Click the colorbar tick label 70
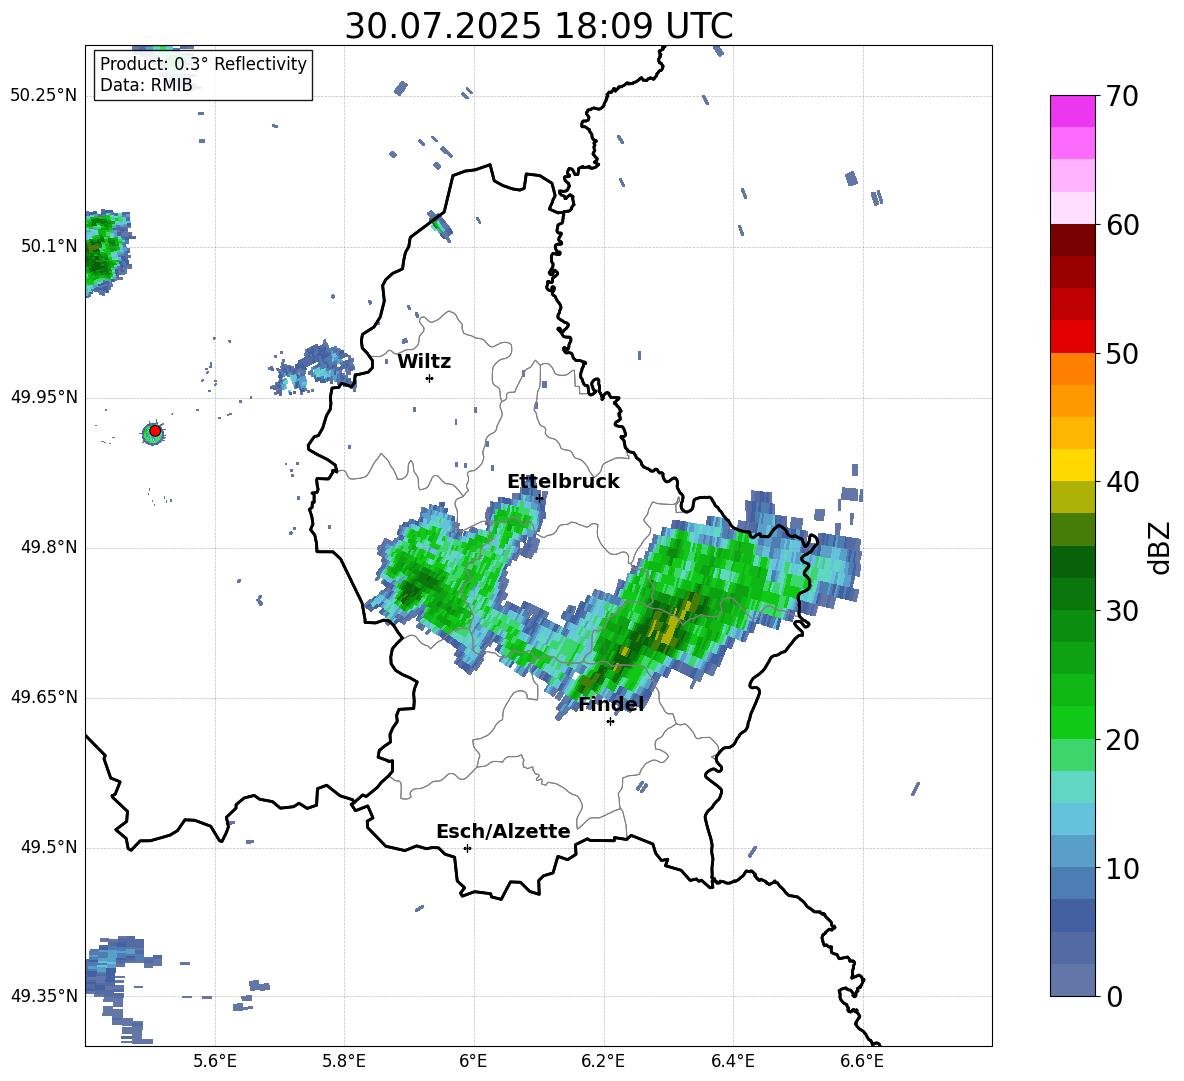Image resolution: width=1184 pixels, height=1081 pixels. pyautogui.click(x=1122, y=96)
